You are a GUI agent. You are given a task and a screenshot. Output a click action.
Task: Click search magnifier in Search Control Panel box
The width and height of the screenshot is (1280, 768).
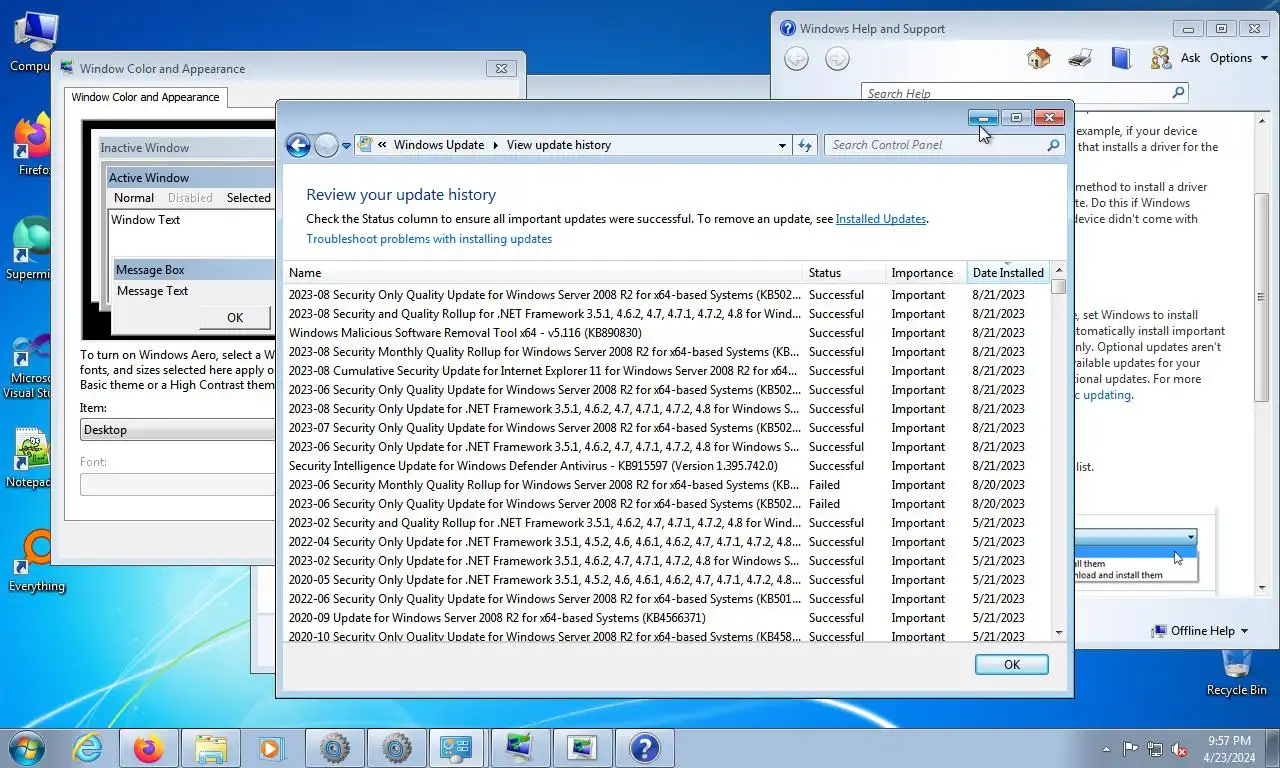[x=1053, y=145]
